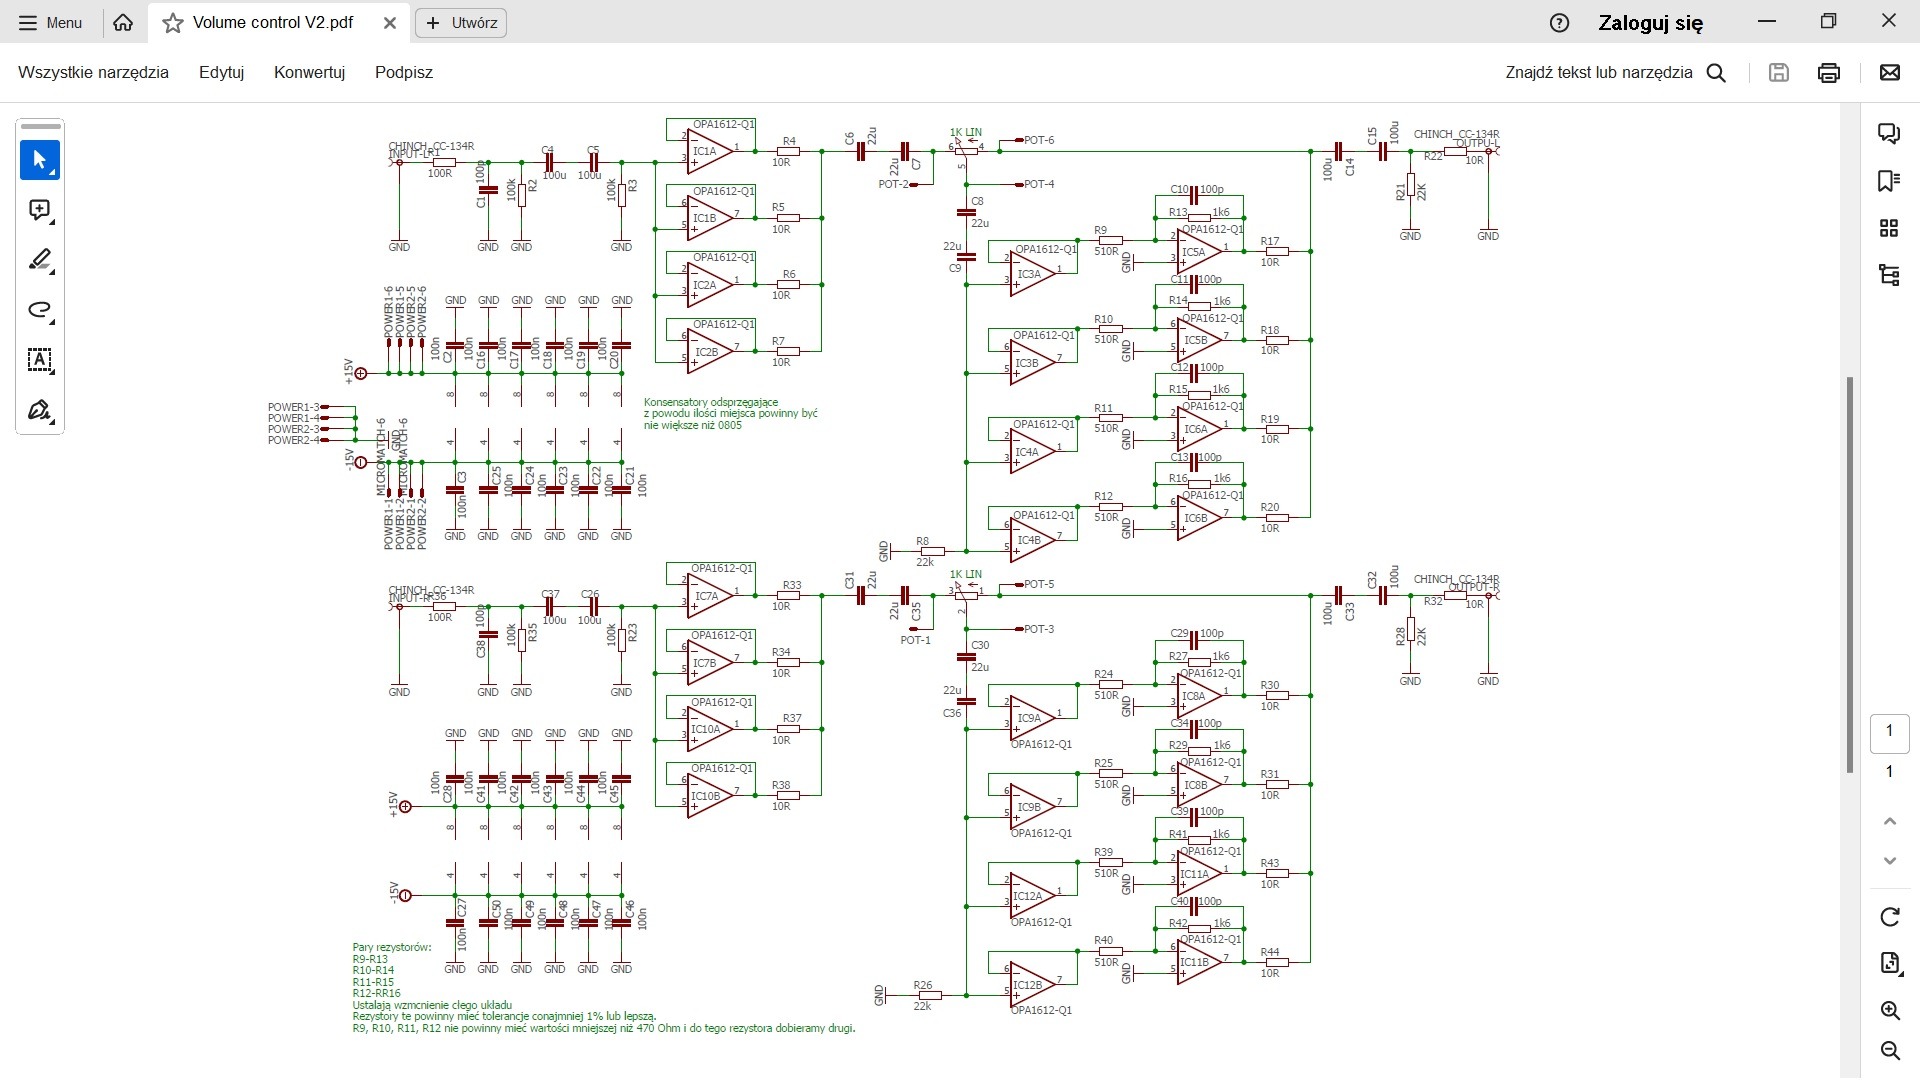Screen dimensions: 1920x1080
Task: Click the 'Pary rezystorów:' note text
Action: click(392, 947)
